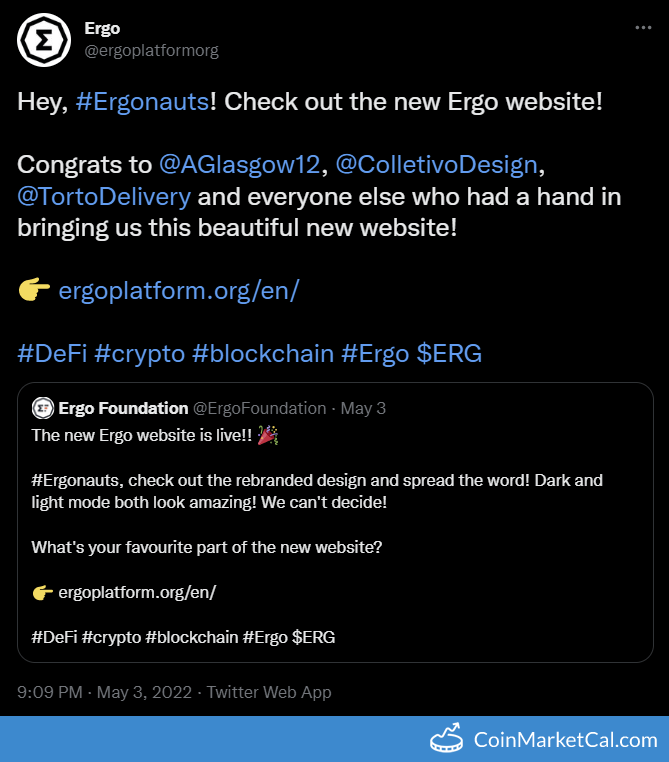Open the ergoplatform.org/en/ link in main tweet
This screenshot has width=669, height=762.
[179, 290]
